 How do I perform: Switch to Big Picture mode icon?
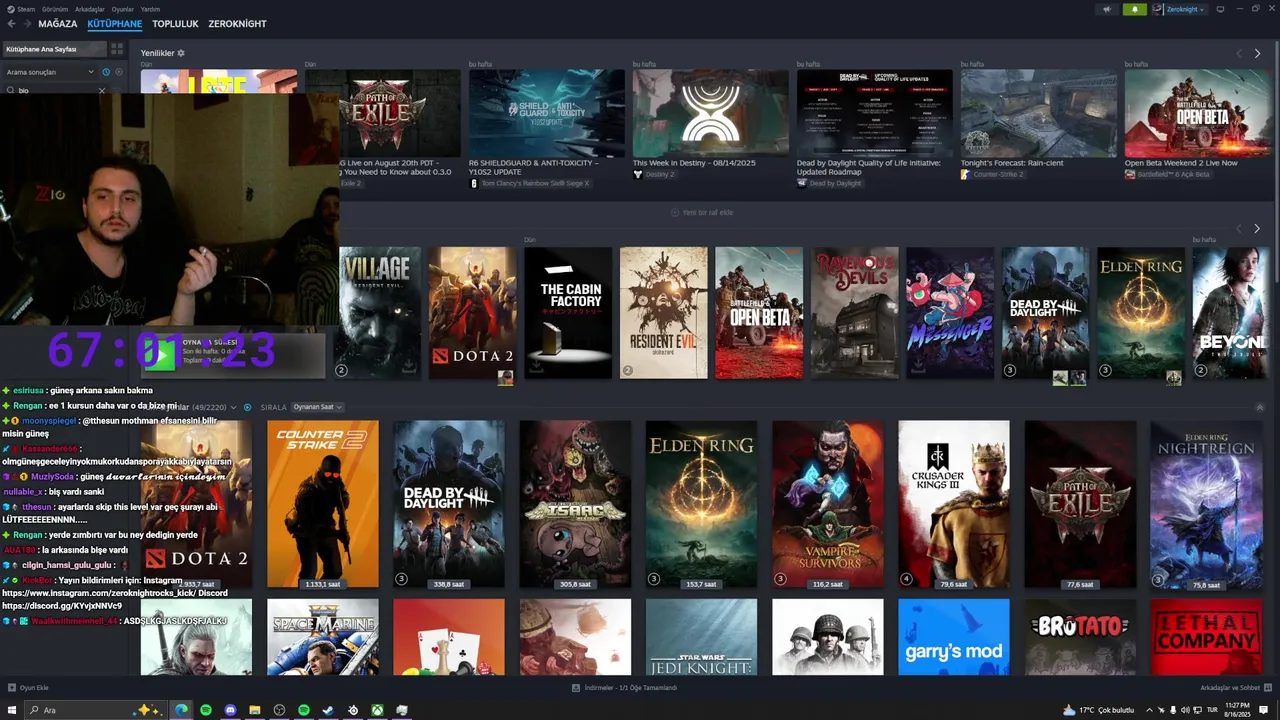(1220, 9)
